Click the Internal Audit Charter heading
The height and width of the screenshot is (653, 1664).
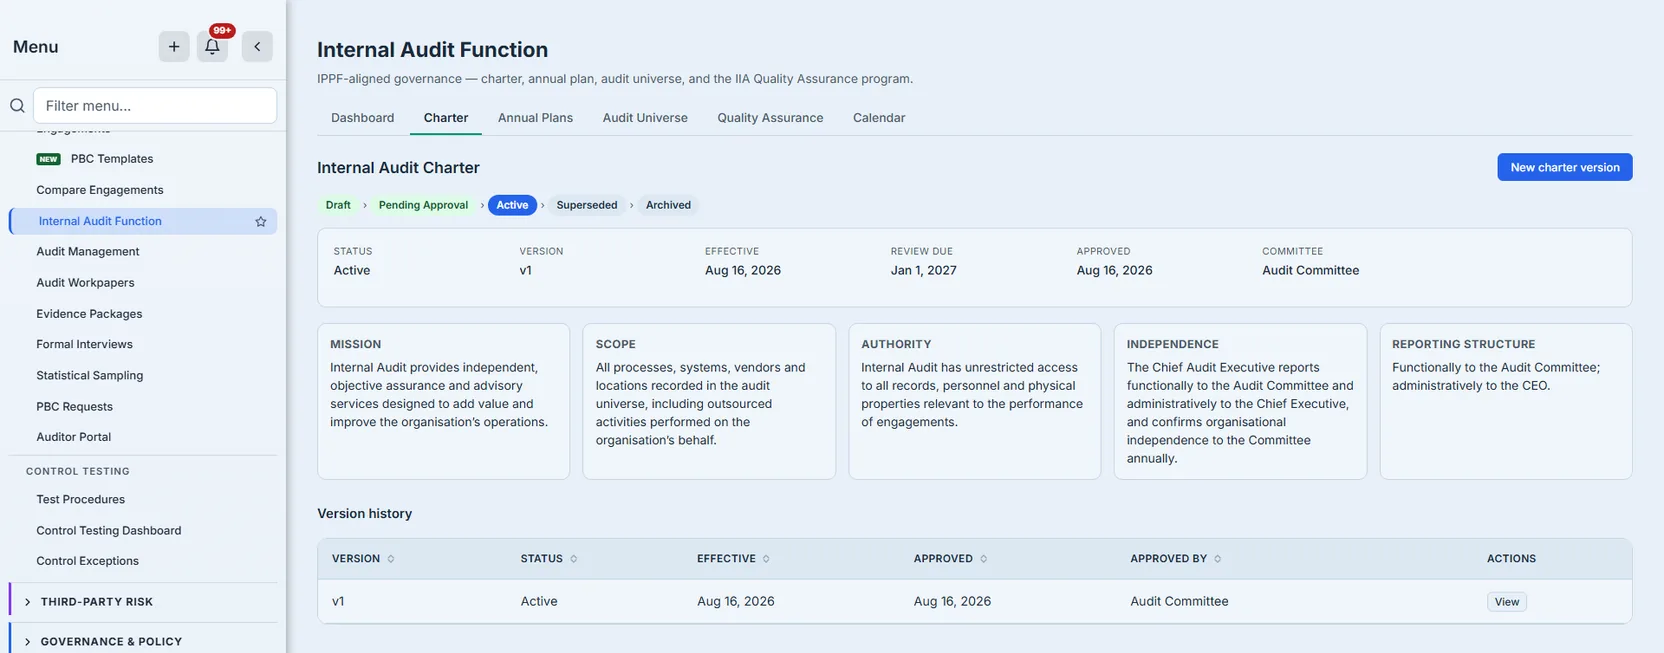(398, 168)
